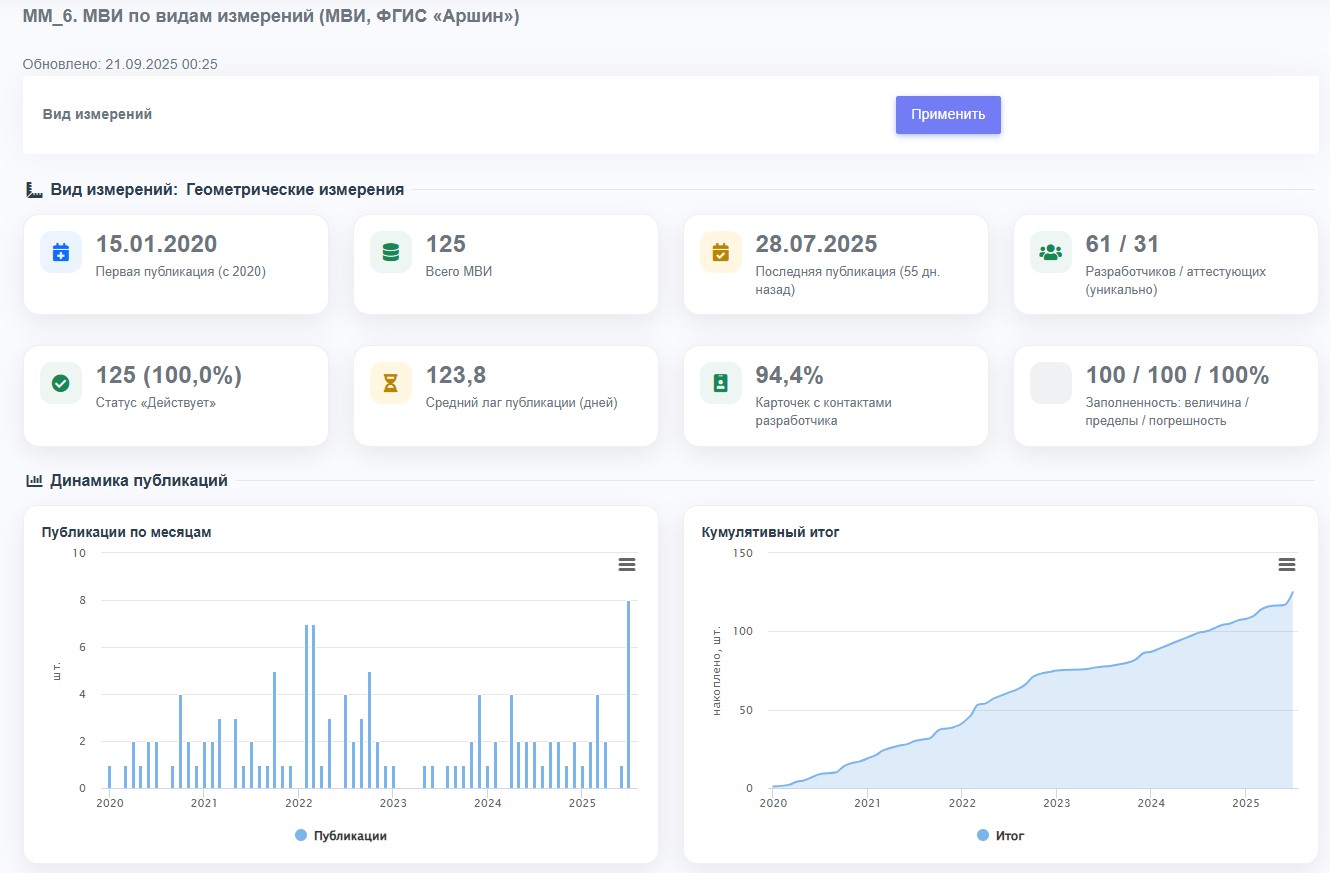This screenshot has width=1330, height=873.
Task: Click the green checkmark status icon
Action: [60, 383]
